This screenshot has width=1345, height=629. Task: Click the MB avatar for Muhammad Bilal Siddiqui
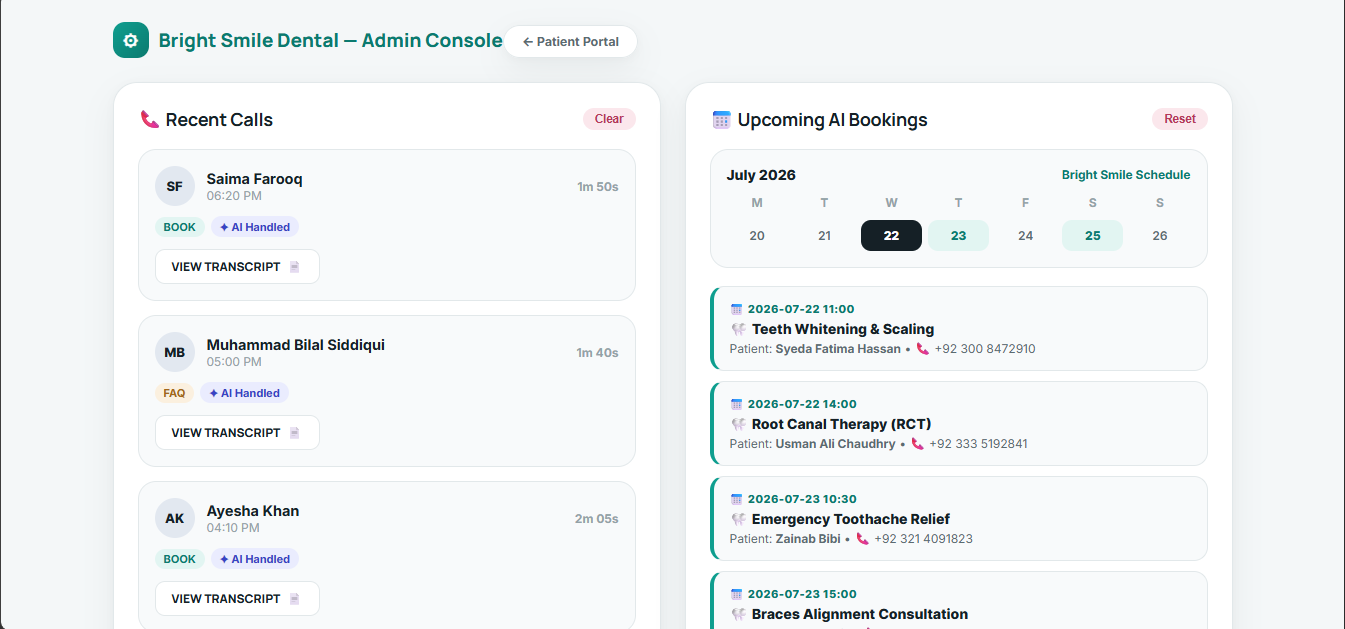[x=175, y=352]
